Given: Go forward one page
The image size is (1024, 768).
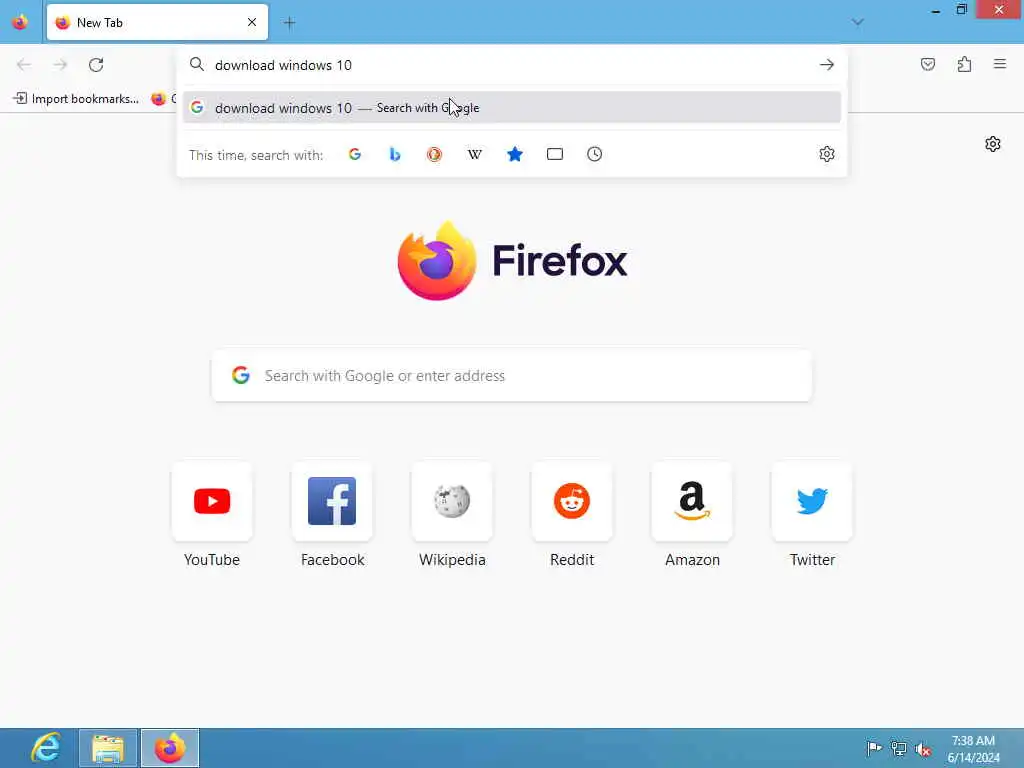Looking at the screenshot, I should (x=60, y=65).
